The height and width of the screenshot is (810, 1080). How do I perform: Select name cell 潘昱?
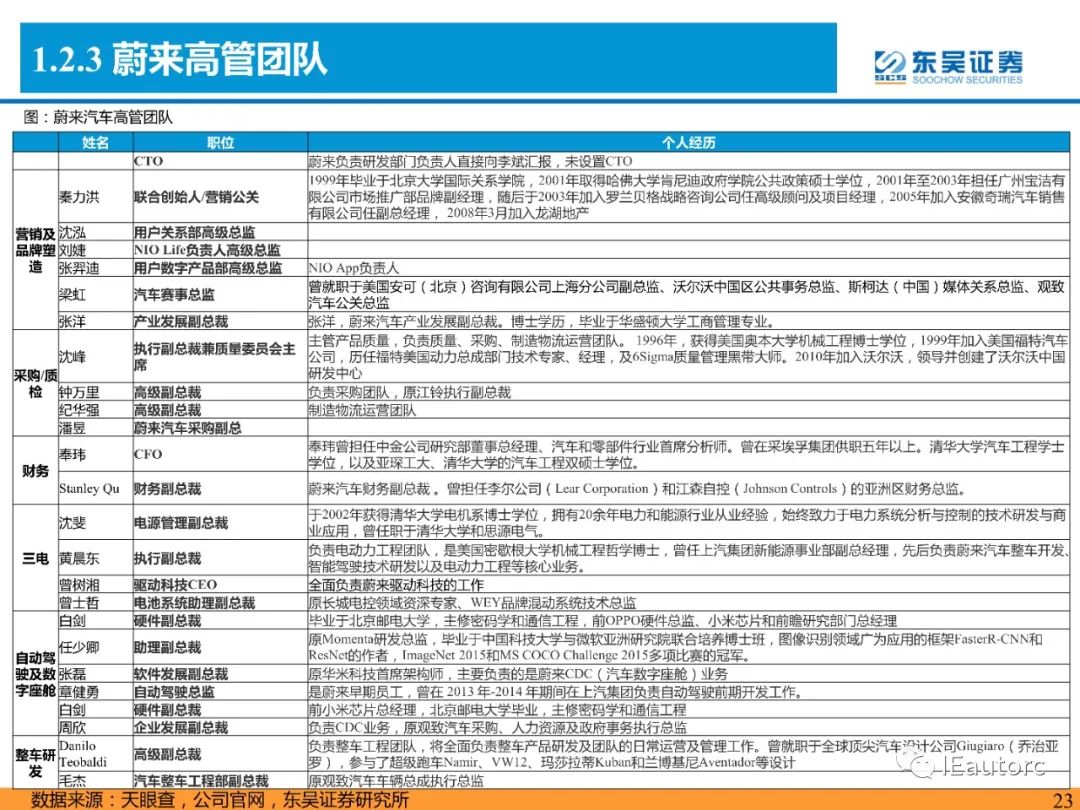[x=96, y=428]
